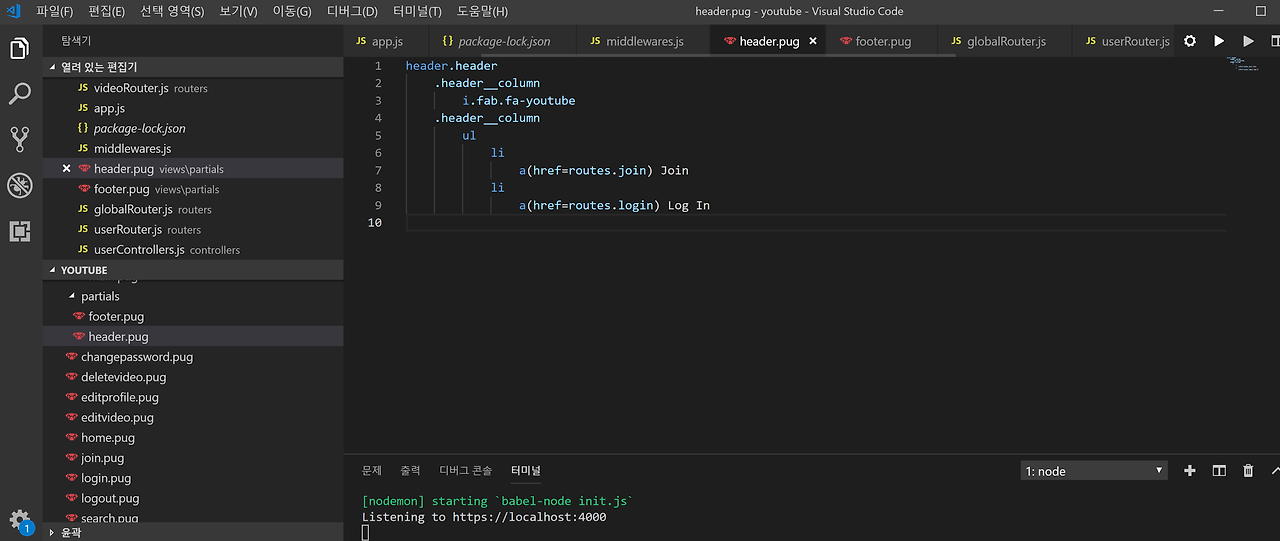Open footer.pug views\partials in open editors
1280x541 pixels.
pyautogui.click(x=194, y=189)
